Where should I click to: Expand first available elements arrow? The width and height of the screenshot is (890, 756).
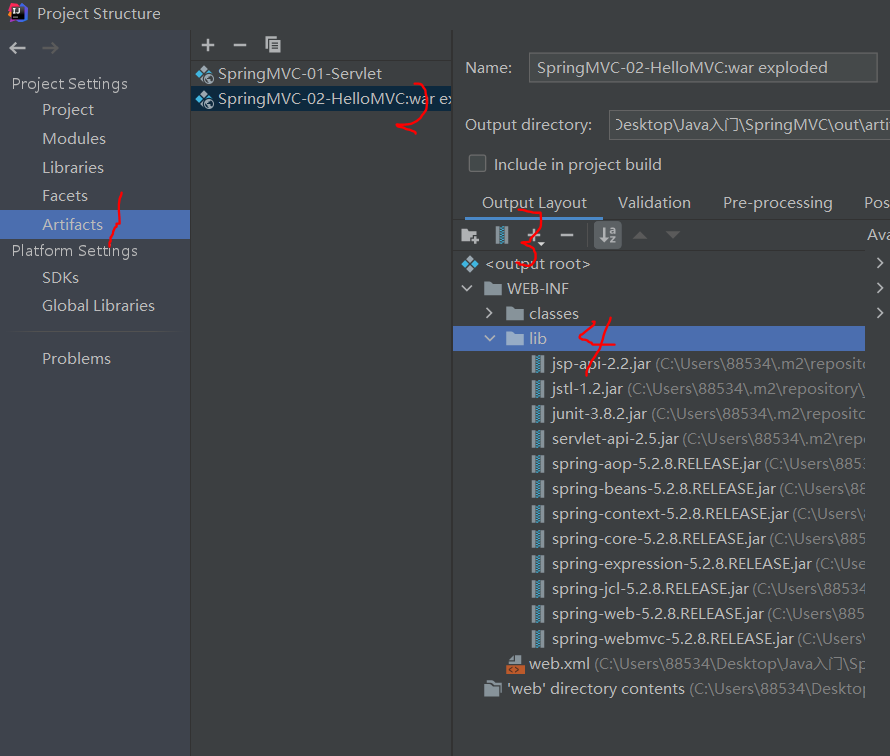coord(880,263)
